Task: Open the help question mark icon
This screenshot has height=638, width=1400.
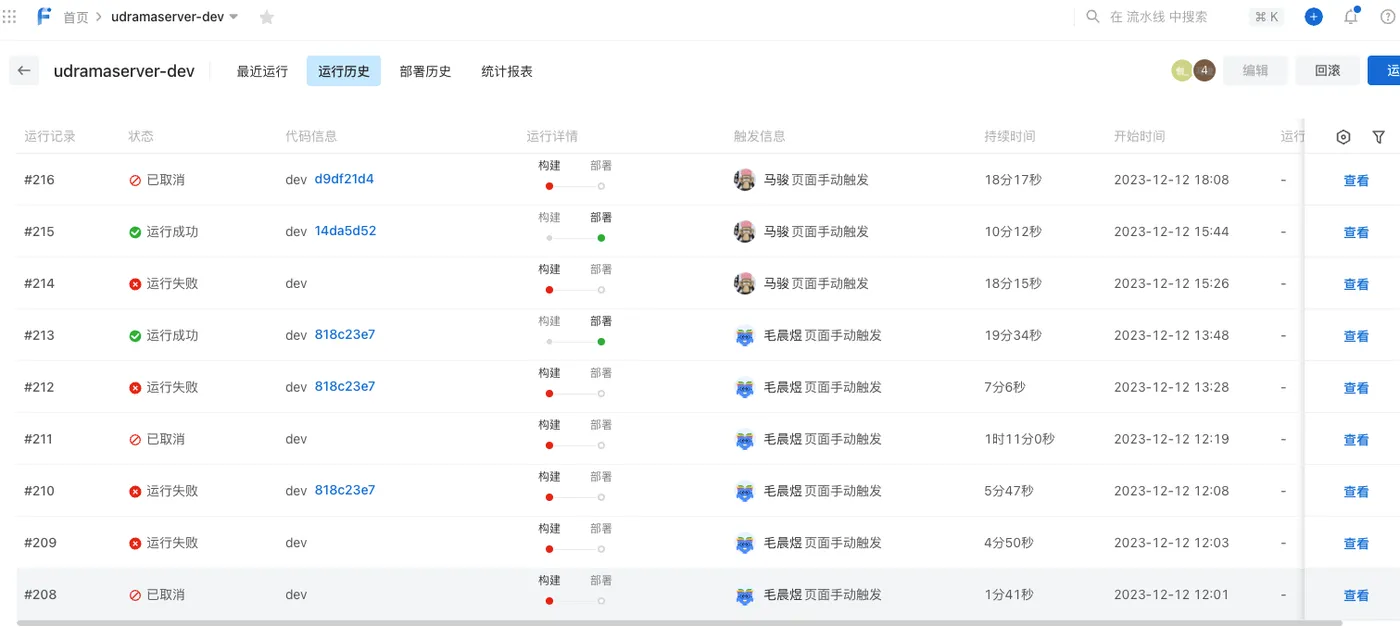Action: pos(1388,17)
